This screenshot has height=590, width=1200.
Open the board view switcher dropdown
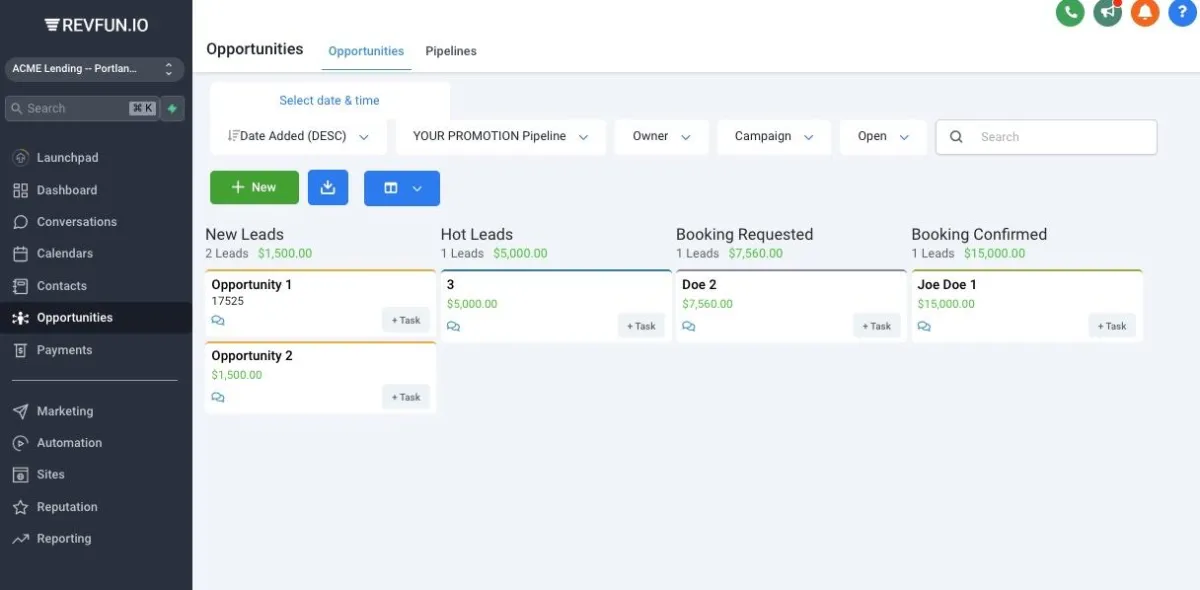coord(402,188)
